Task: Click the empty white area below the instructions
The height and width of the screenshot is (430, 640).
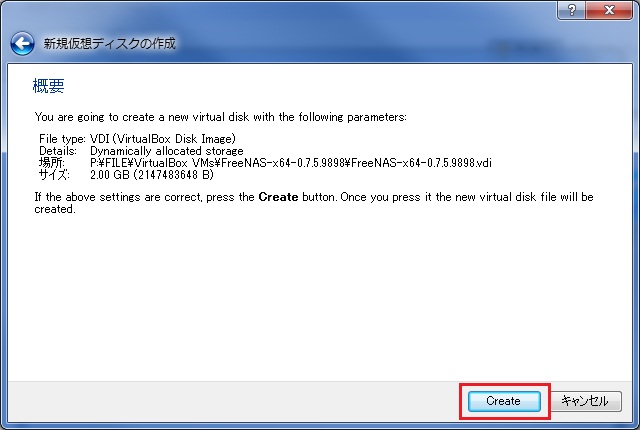Action: coord(320,300)
